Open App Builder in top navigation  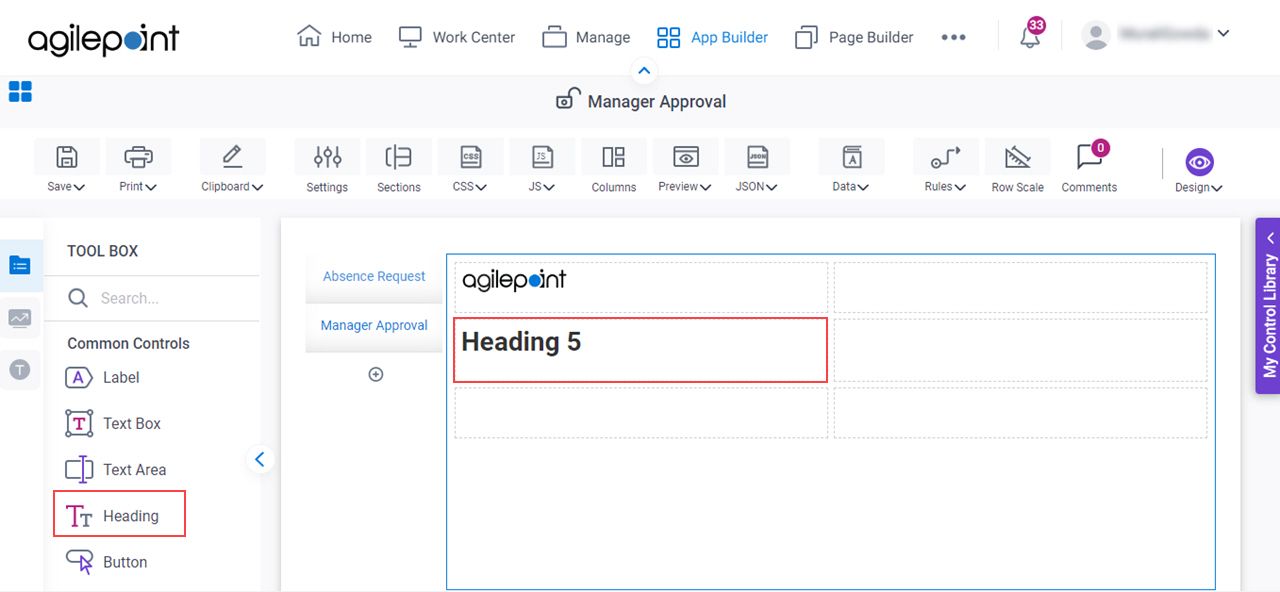712,37
